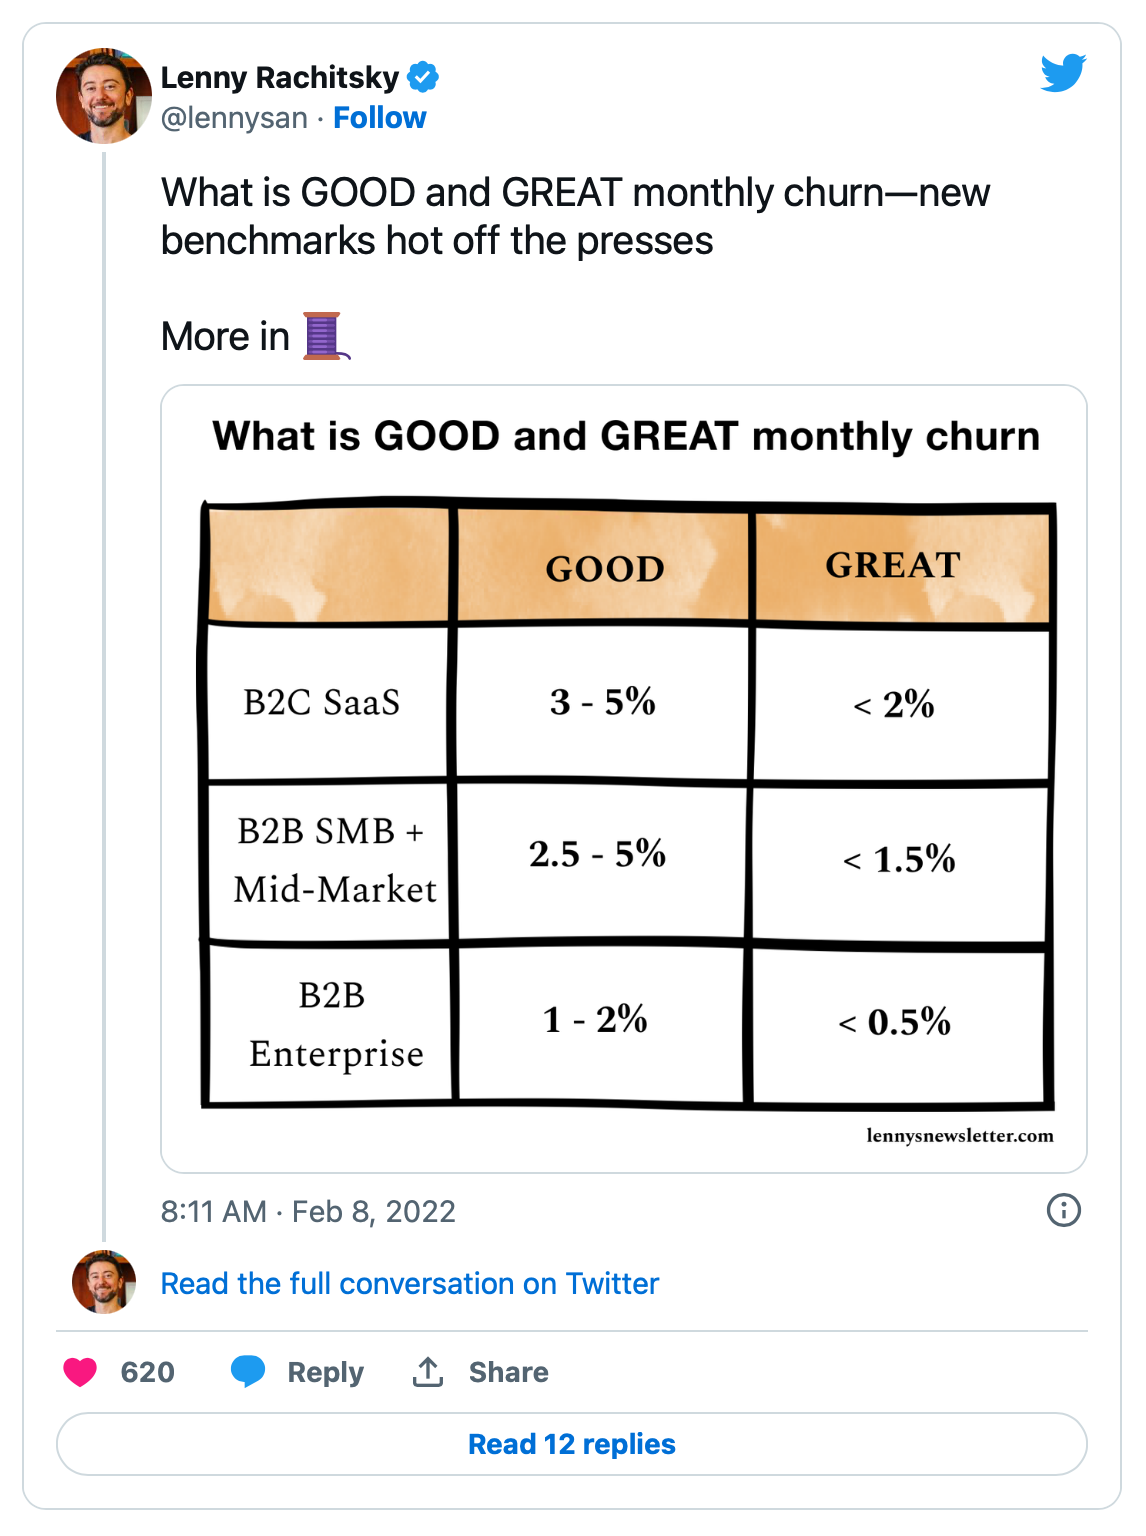1146x1536 pixels.
Task: Click the thread spool emoji
Action: [x=325, y=336]
